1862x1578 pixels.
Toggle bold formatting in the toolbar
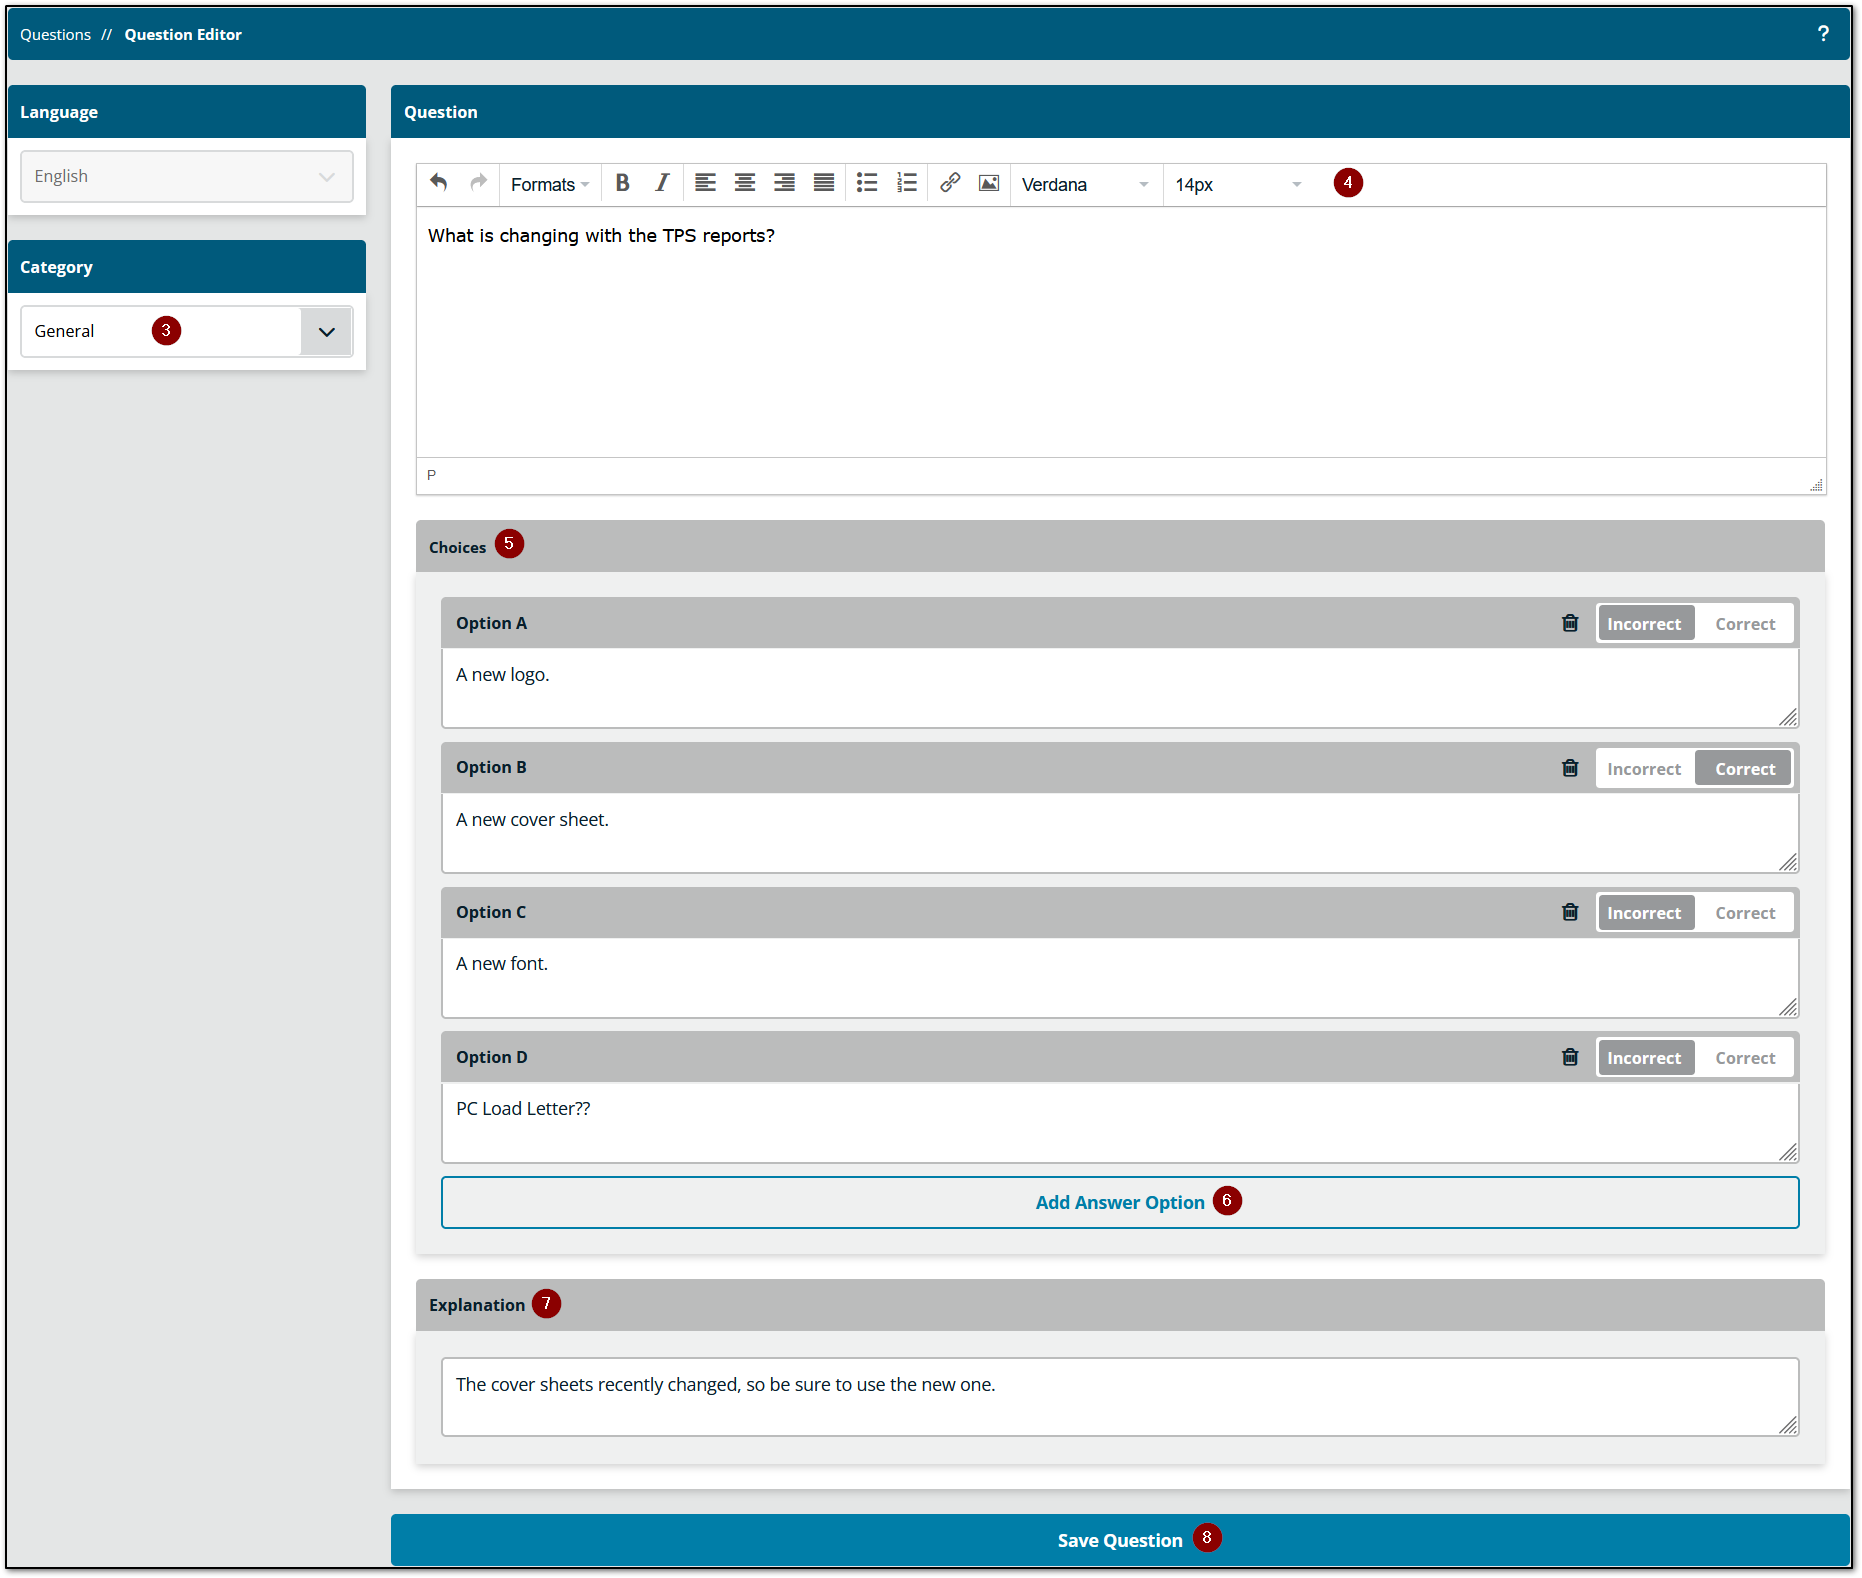[x=622, y=183]
